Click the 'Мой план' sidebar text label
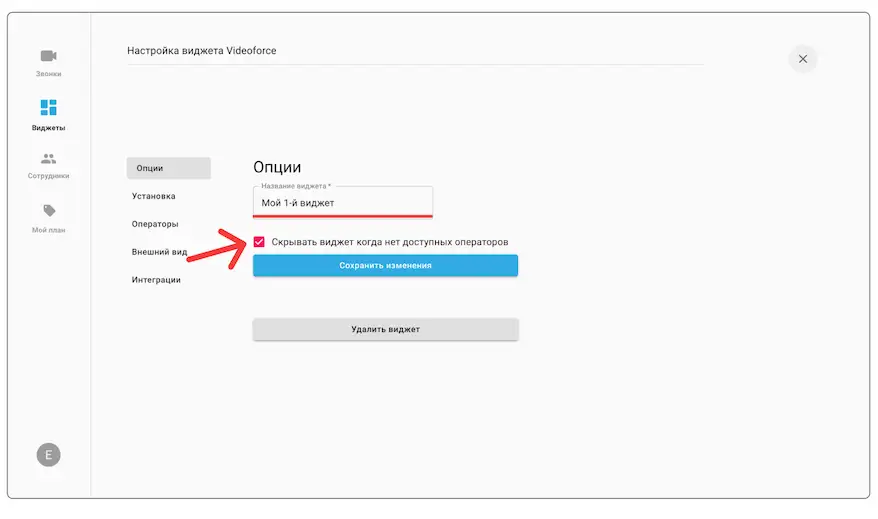The height and width of the screenshot is (519, 878). [x=49, y=230]
